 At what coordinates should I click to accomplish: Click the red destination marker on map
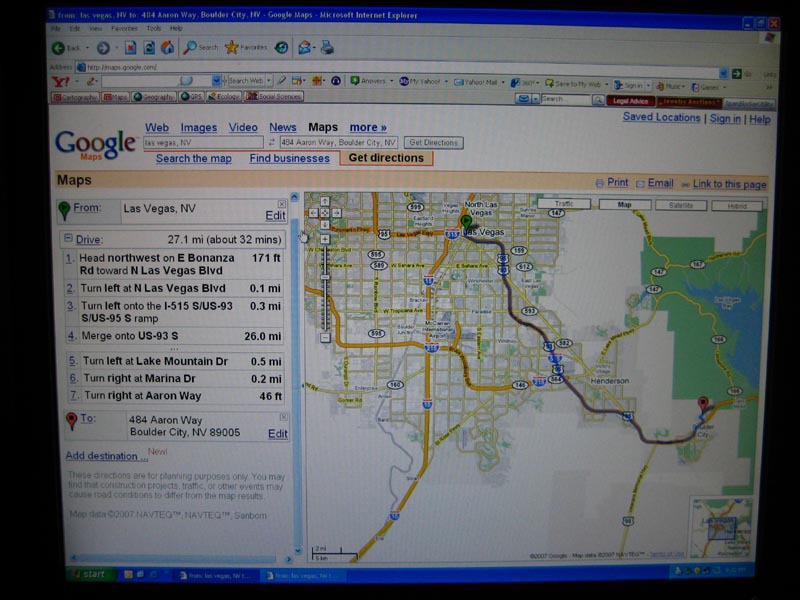tap(703, 403)
